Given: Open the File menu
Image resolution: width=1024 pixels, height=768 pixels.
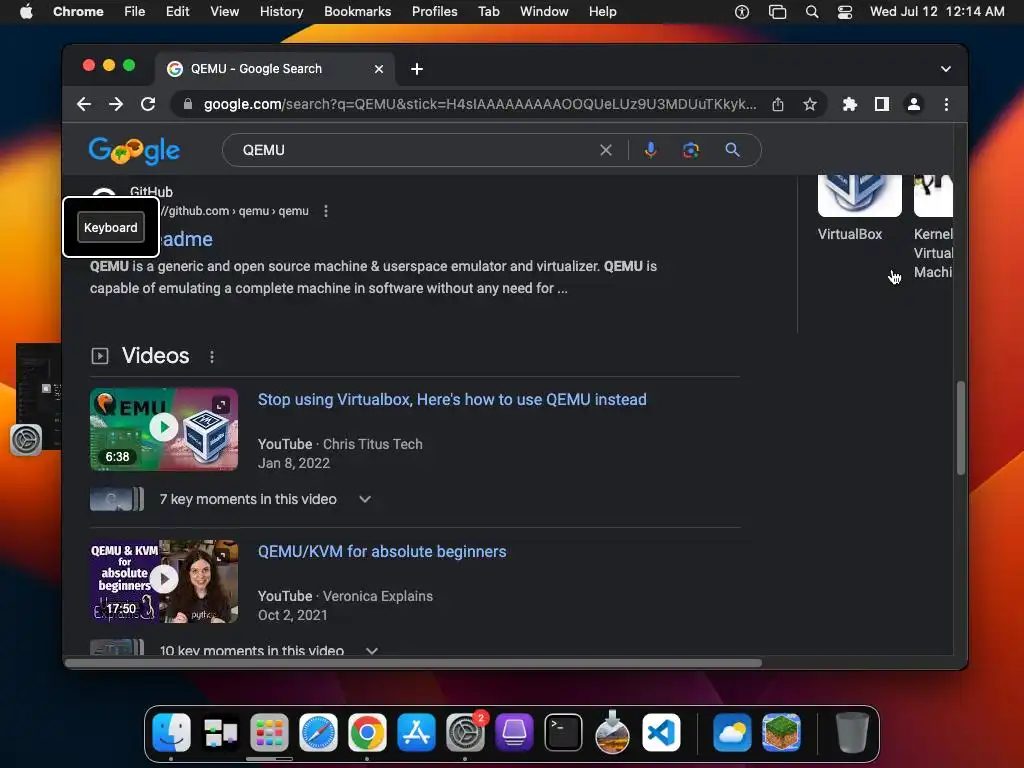Looking at the screenshot, I should pyautogui.click(x=135, y=12).
